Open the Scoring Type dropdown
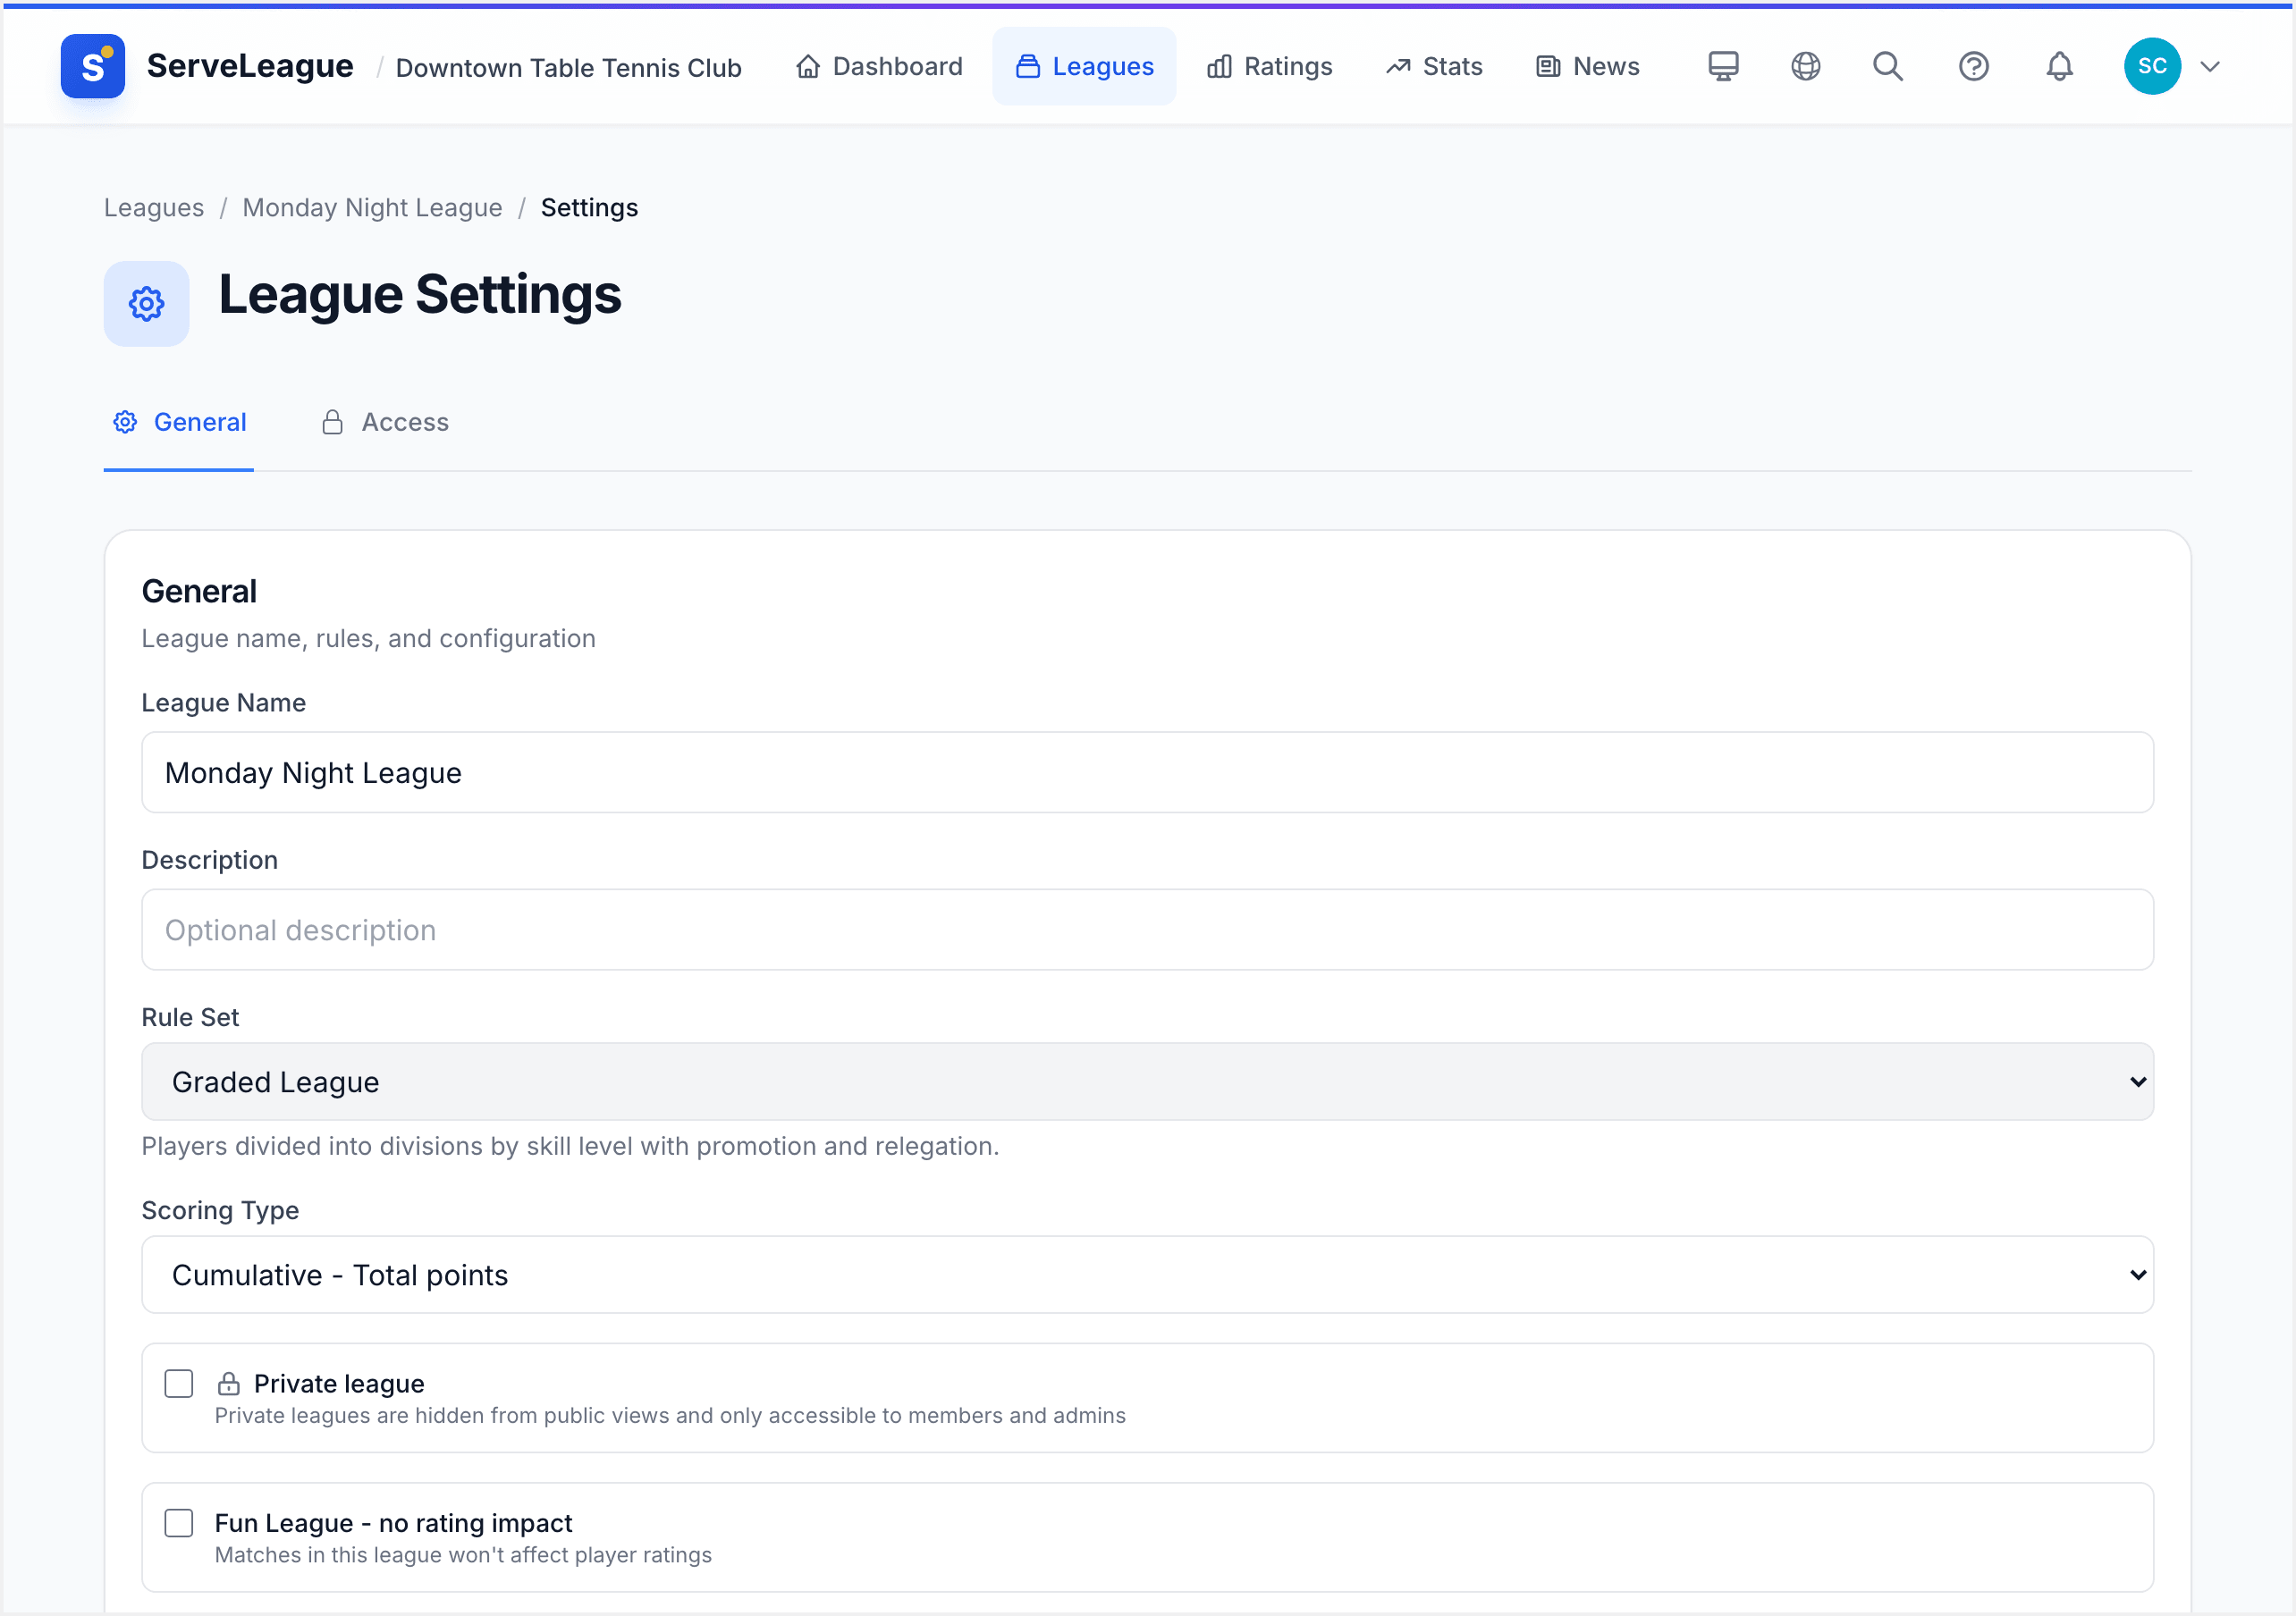 point(1147,1275)
